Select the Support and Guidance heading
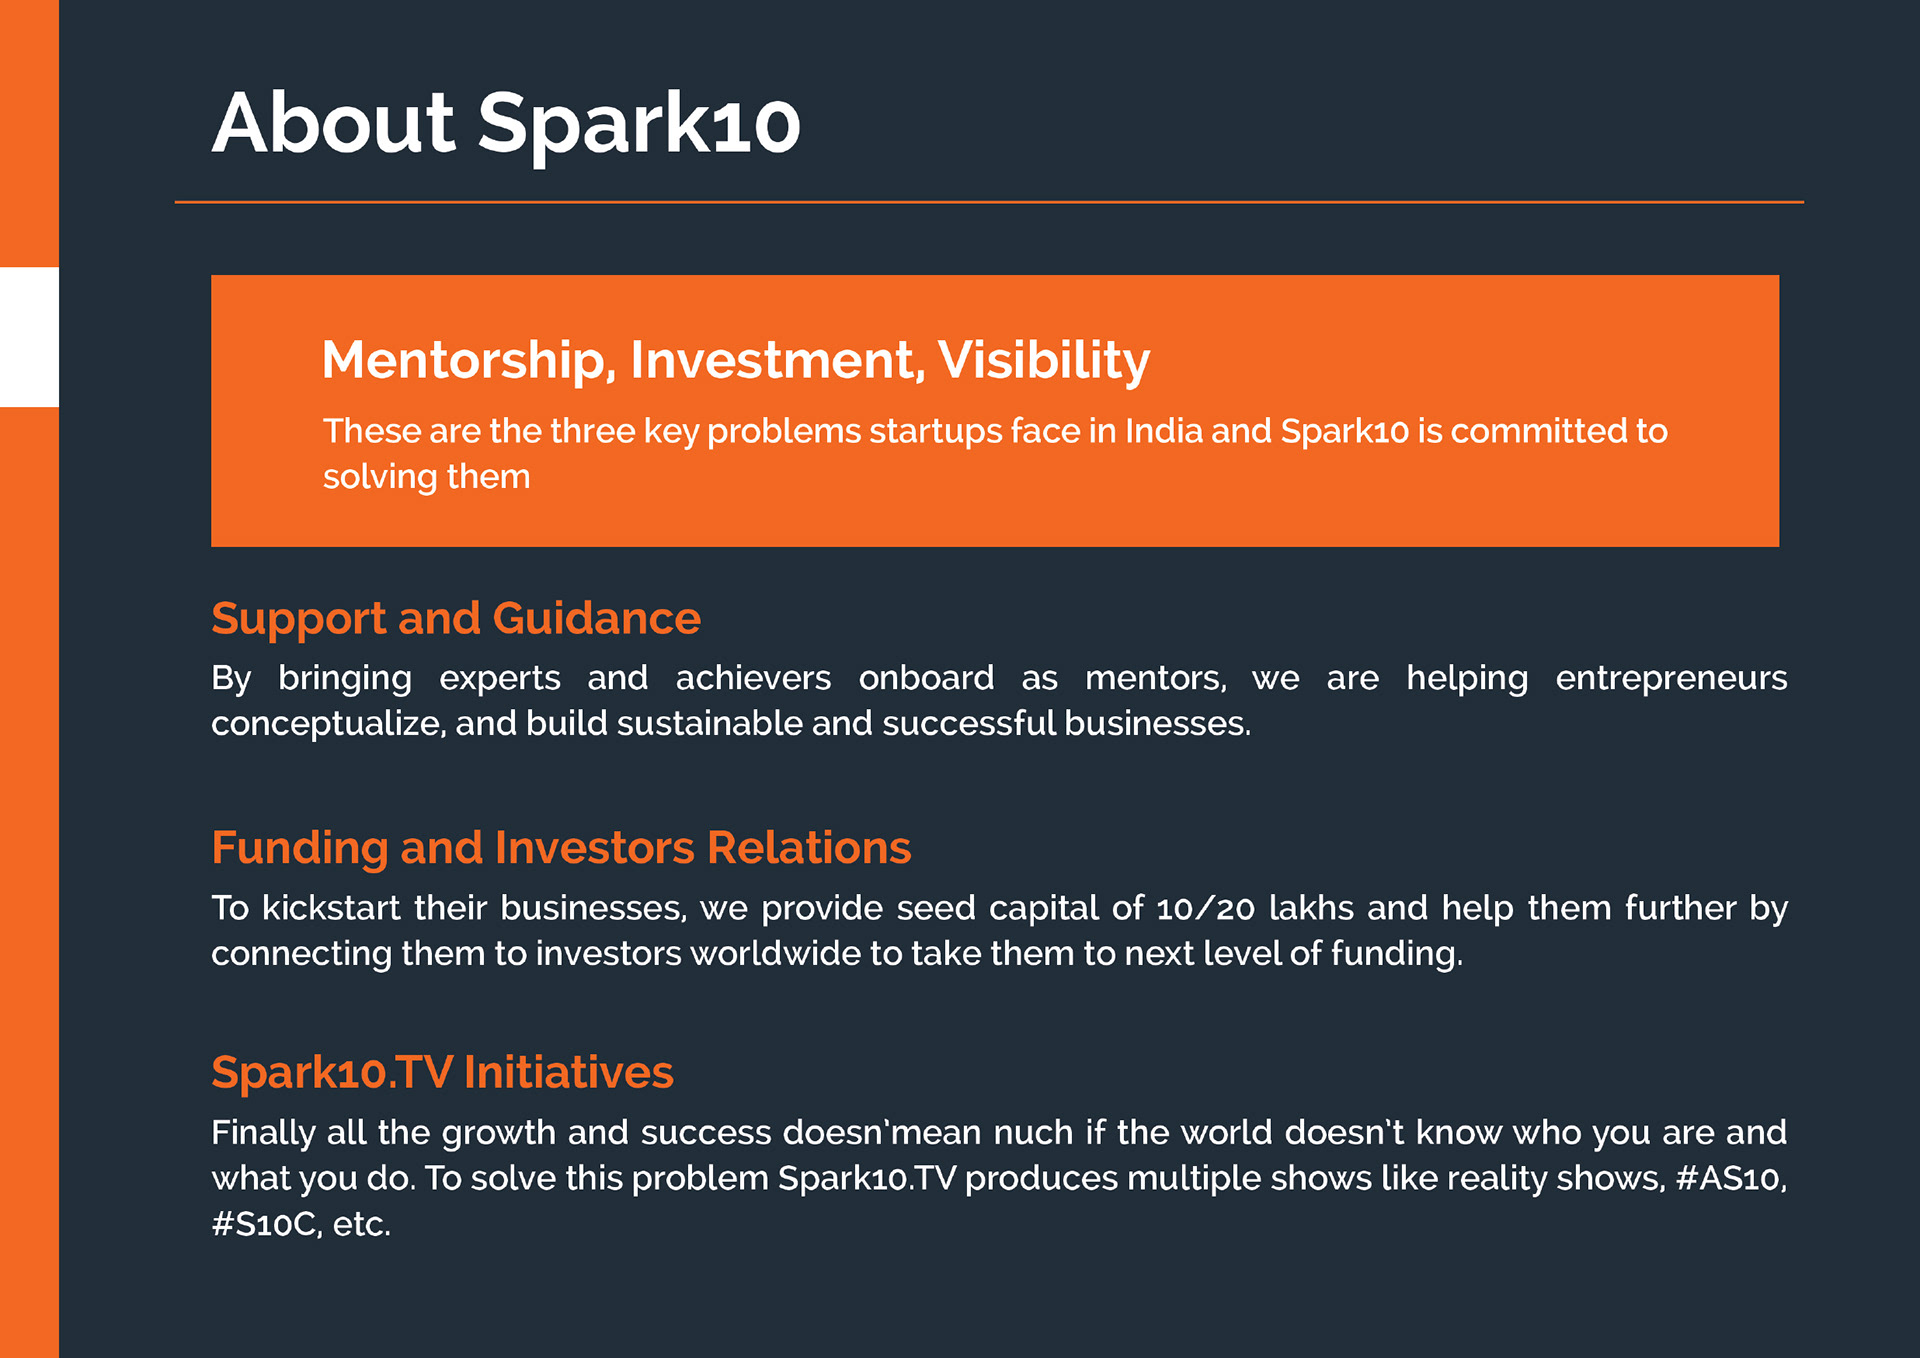The height and width of the screenshot is (1358, 1920). pyautogui.click(x=456, y=618)
